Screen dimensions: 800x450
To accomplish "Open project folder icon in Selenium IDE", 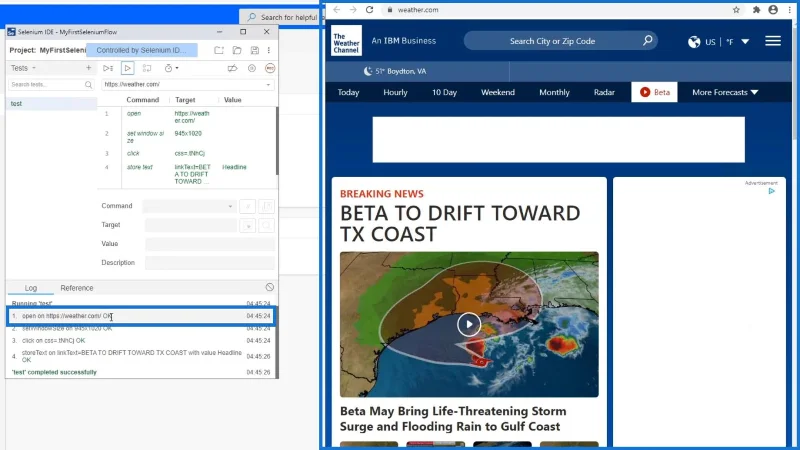I will (x=237, y=50).
